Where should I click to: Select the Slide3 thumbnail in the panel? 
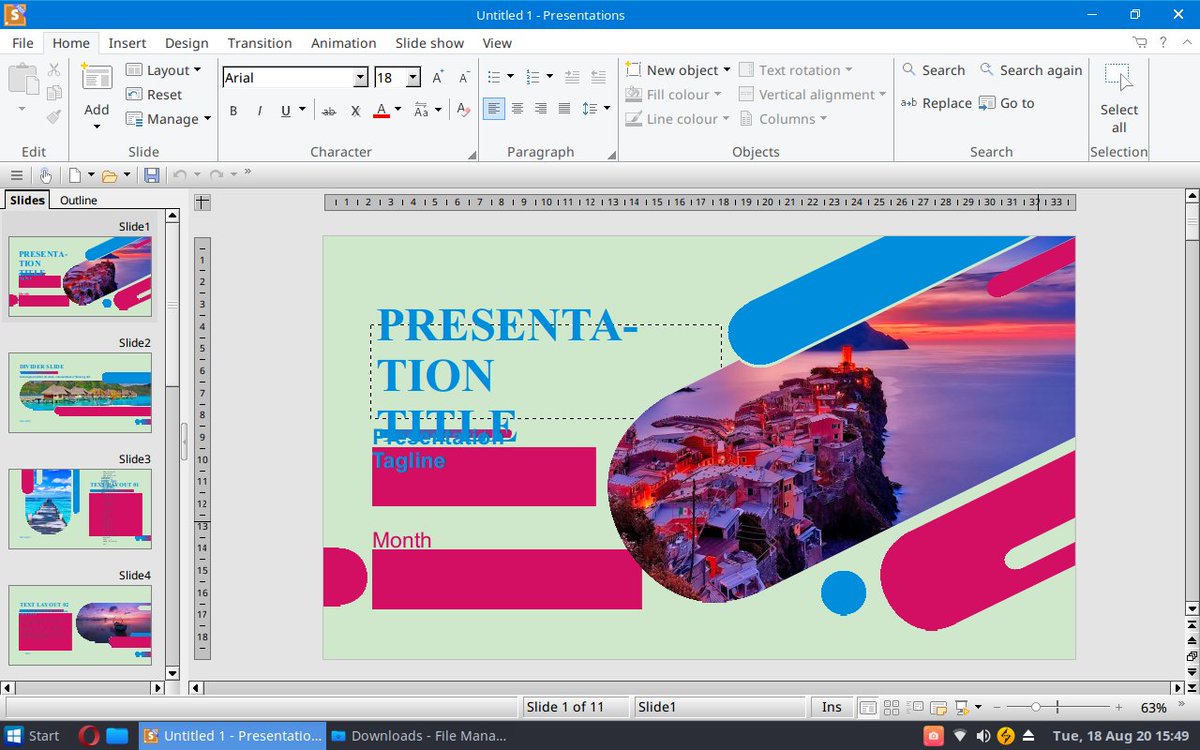point(80,508)
